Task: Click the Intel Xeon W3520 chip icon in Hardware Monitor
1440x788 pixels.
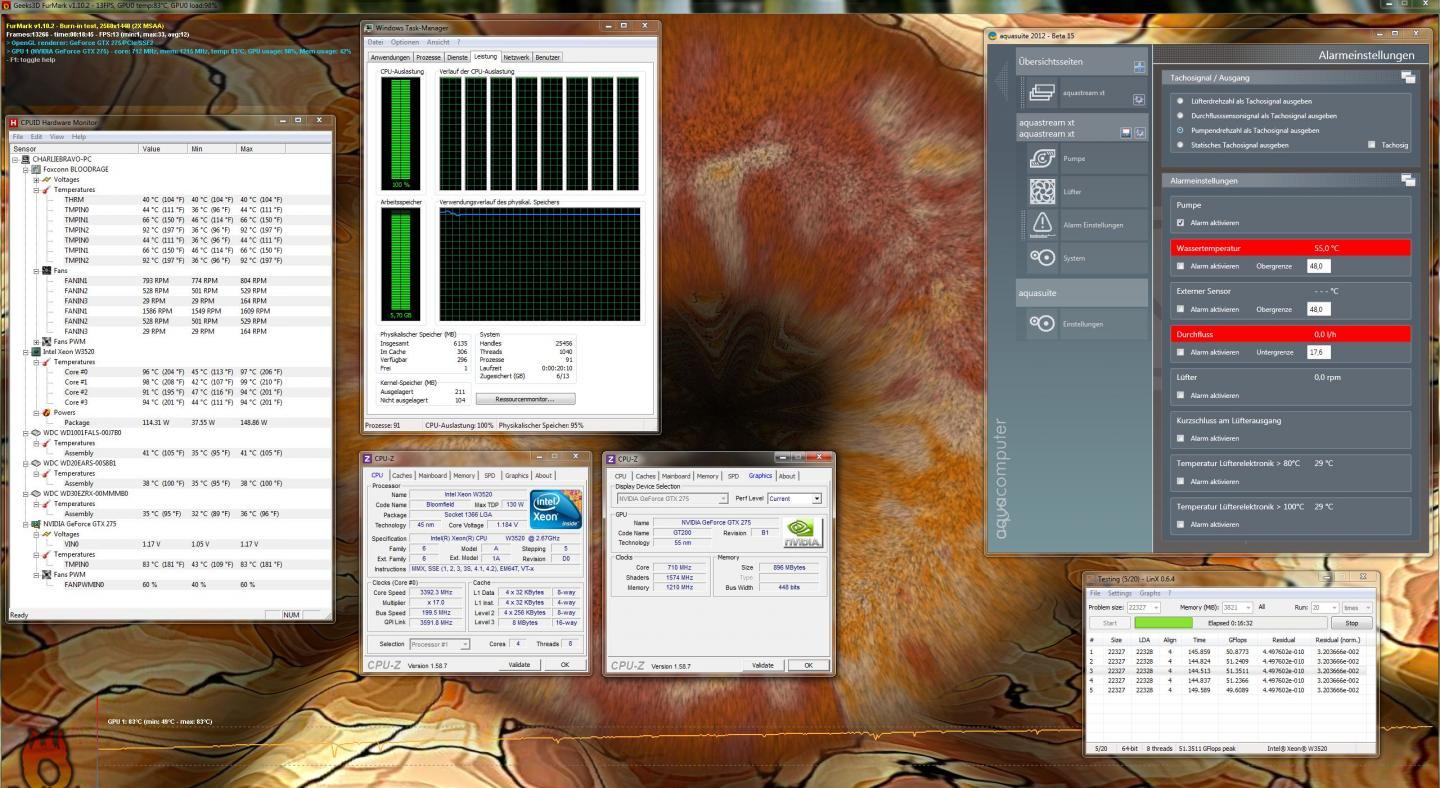Action: 37,352
